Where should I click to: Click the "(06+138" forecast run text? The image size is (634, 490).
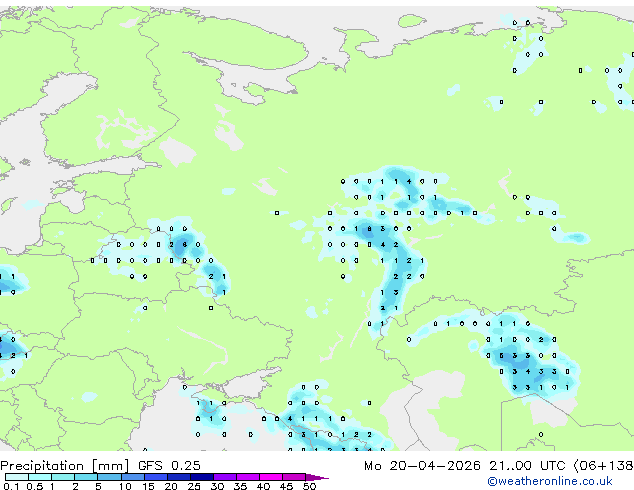603,466
